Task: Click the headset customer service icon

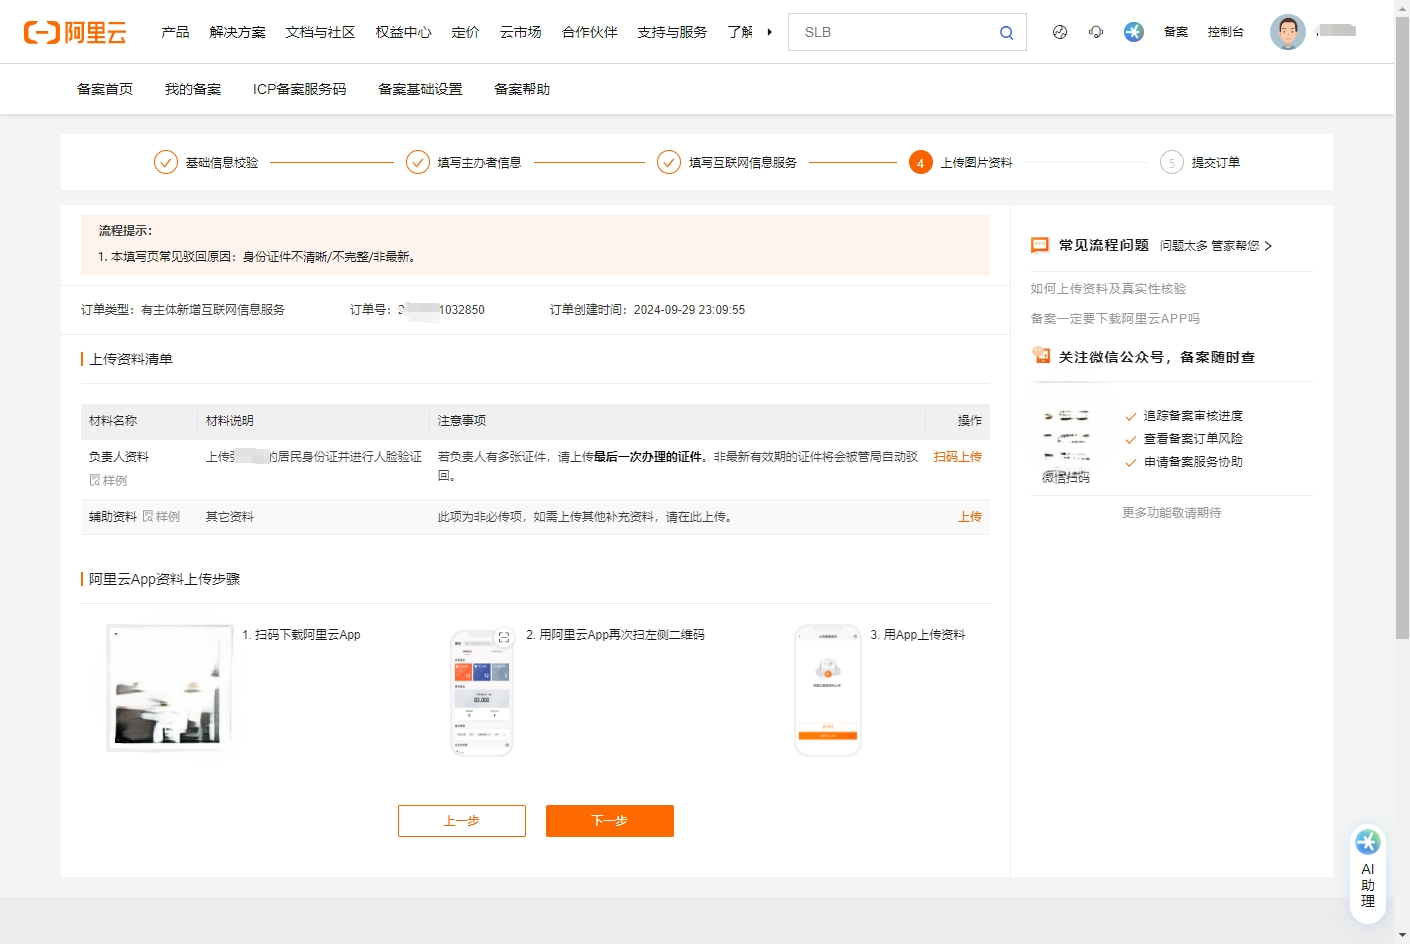Action: (1096, 31)
